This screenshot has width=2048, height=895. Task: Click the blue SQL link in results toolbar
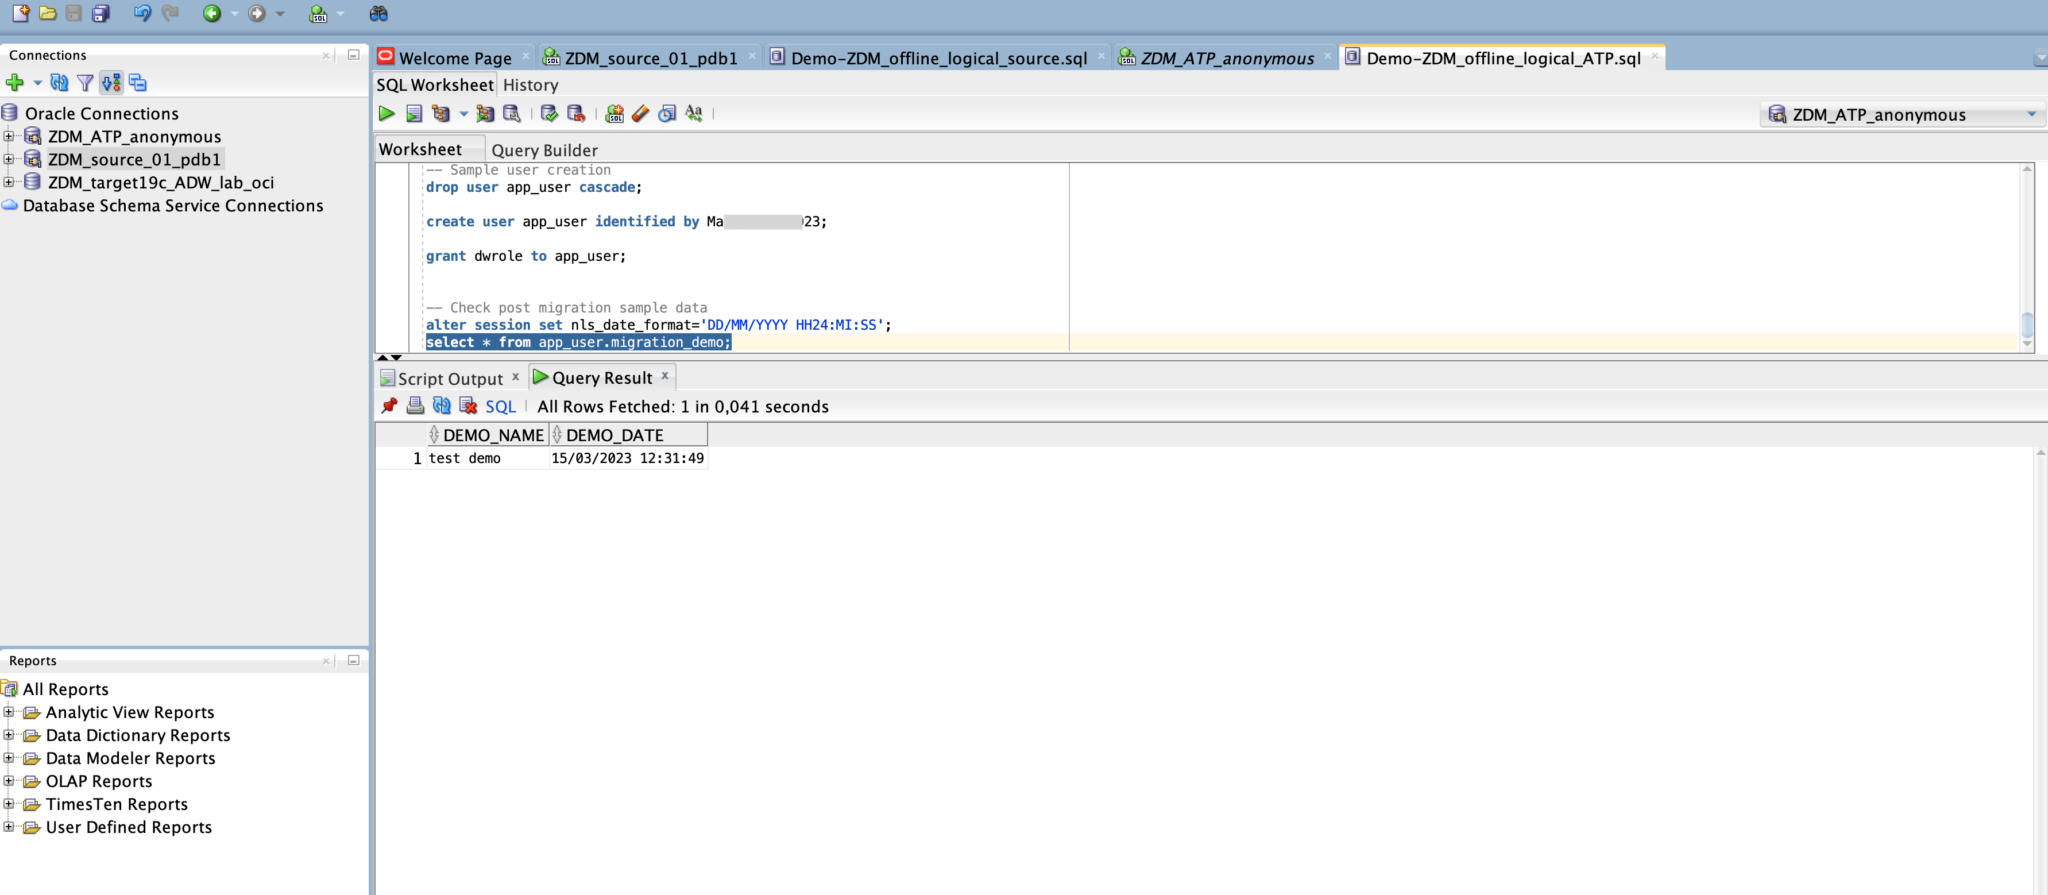click(x=500, y=406)
